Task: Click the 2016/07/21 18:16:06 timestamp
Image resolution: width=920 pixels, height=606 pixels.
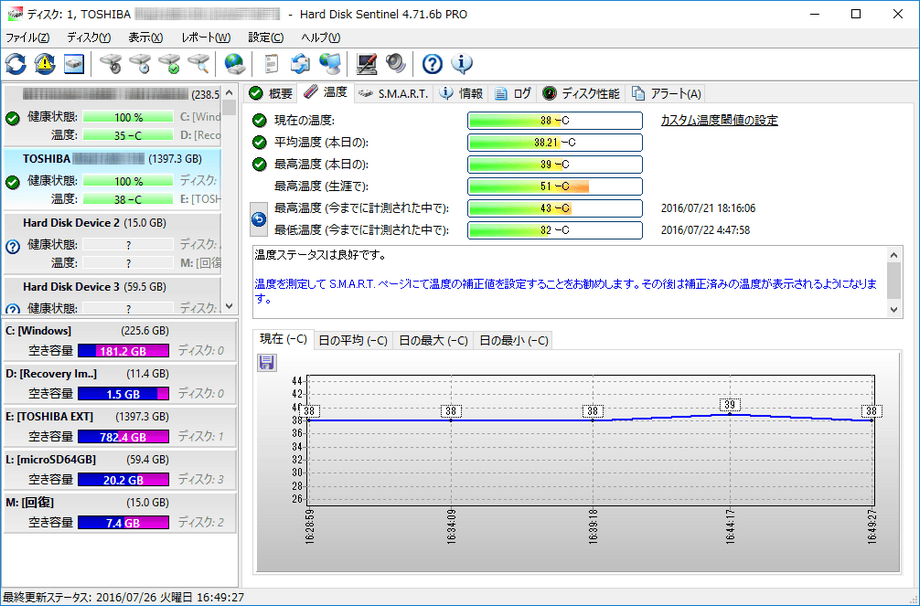Action: (708, 208)
